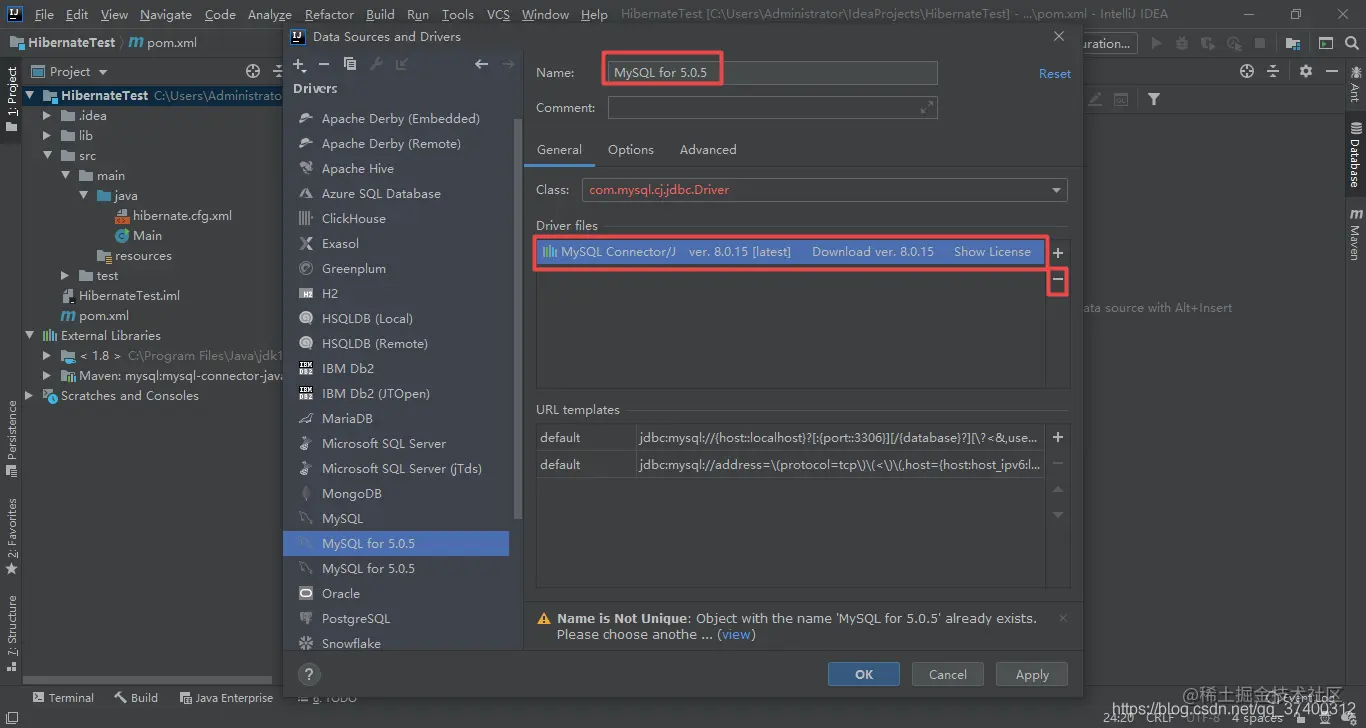Image resolution: width=1366 pixels, height=728 pixels.
Task: Switch to the General tab
Action: [x=559, y=150]
